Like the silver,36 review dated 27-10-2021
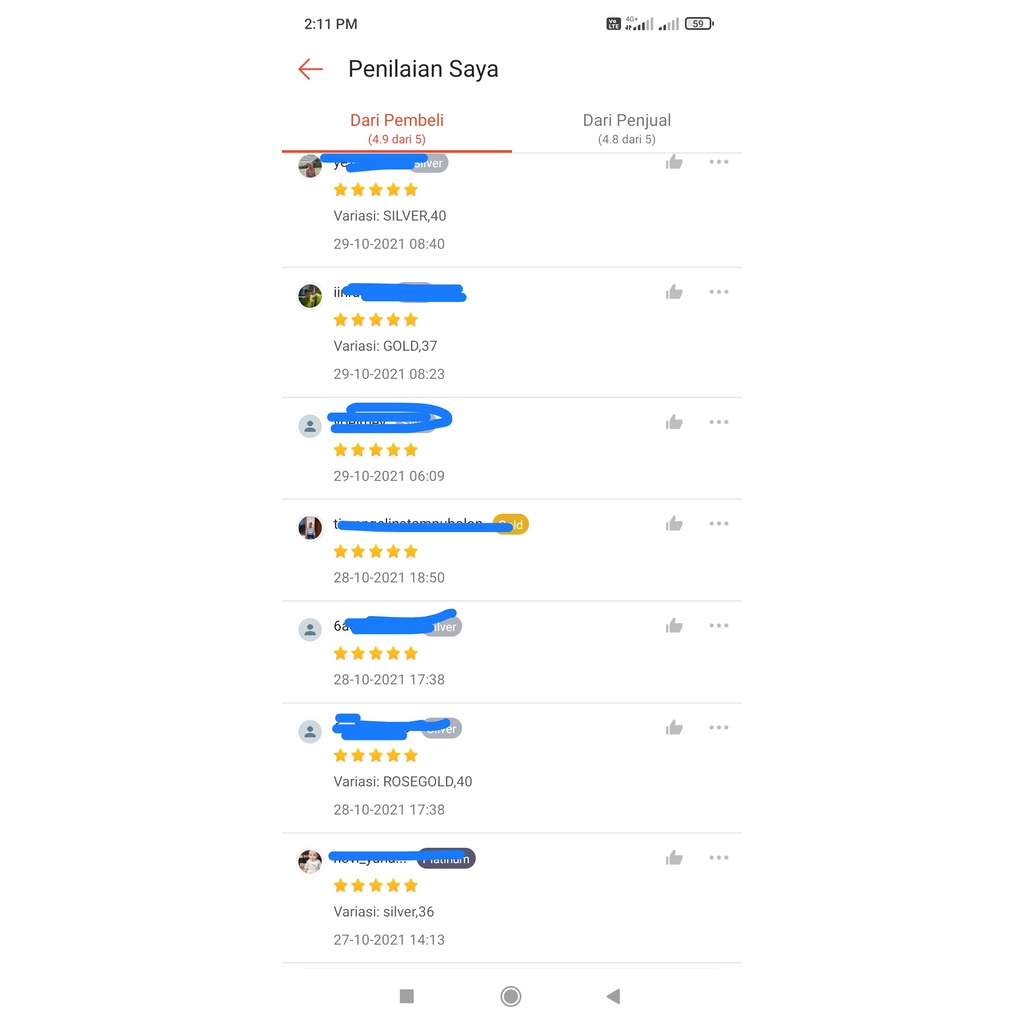Screen dimensions: 1024x1024 click(674, 858)
